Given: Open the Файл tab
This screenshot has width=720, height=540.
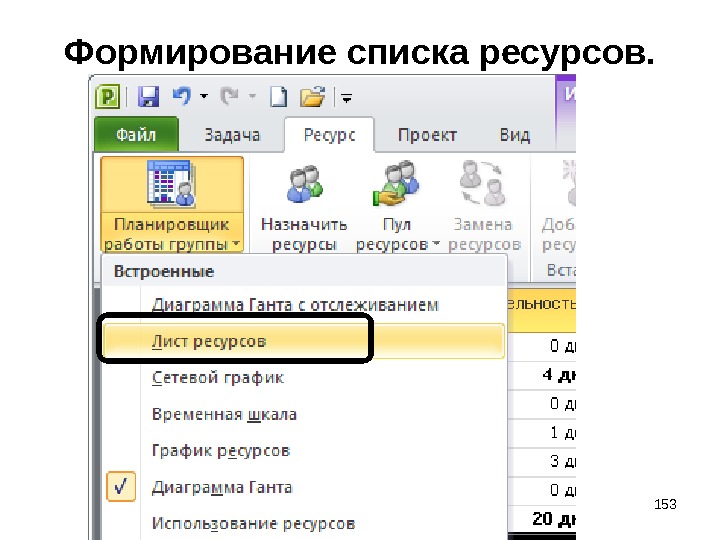Looking at the screenshot, I should 136,135.
